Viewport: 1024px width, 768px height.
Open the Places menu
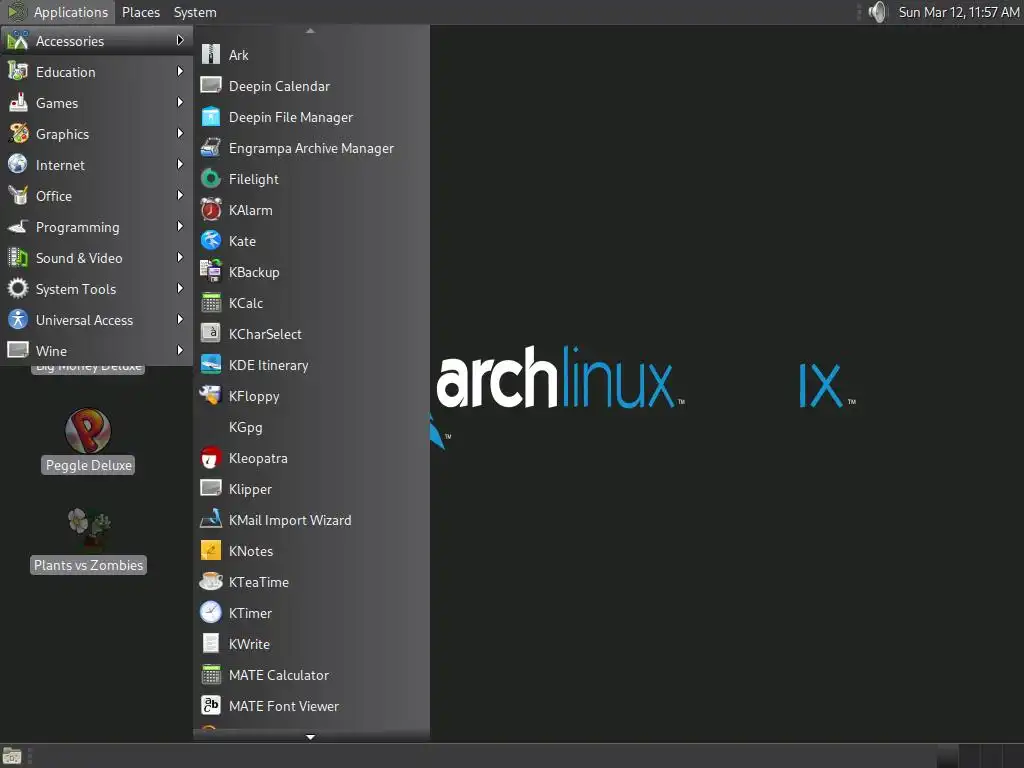coord(140,12)
